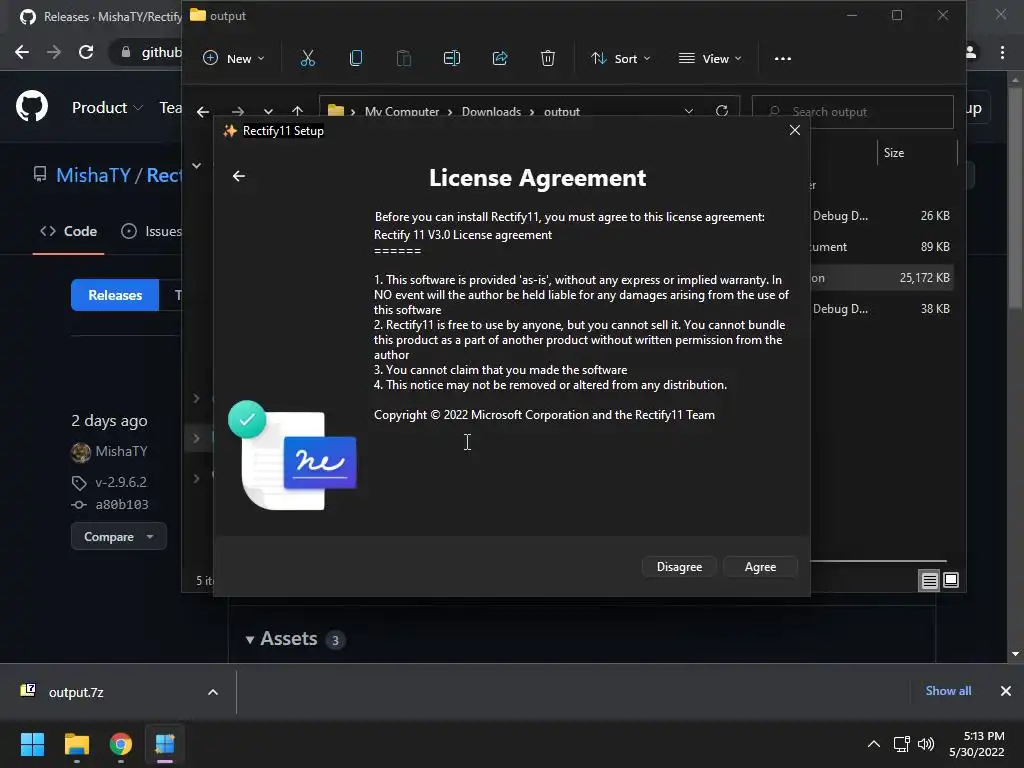Open Chrome three-dot menu

point(1002,52)
